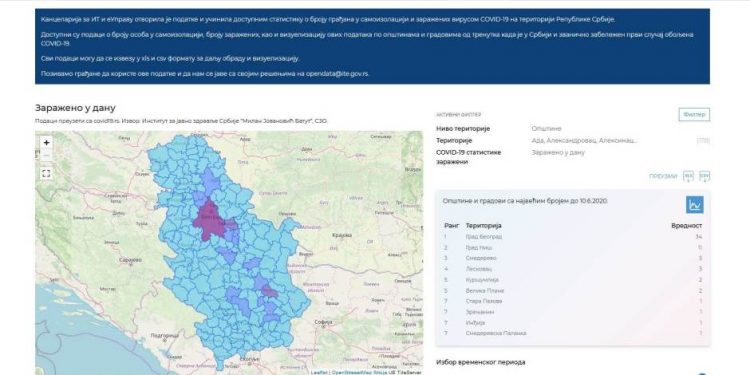Click the Подгорица city label on map
This screenshot has height=375, width=750.
pyautogui.click(x=164, y=336)
